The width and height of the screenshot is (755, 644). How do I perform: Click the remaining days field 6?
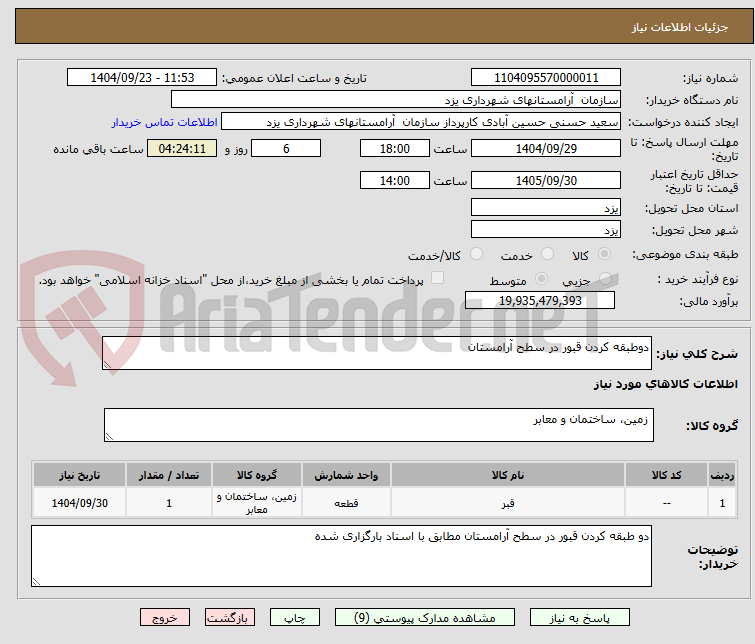pos(286,148)
